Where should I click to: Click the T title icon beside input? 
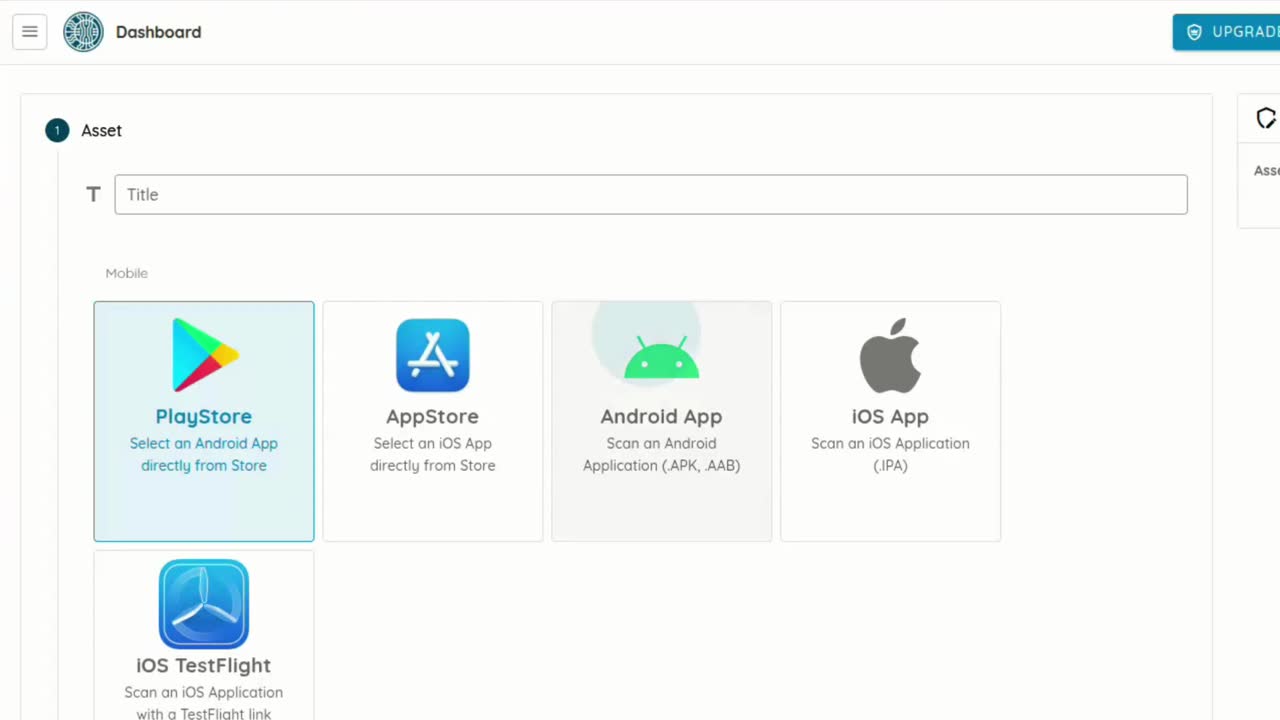[93, 194]
